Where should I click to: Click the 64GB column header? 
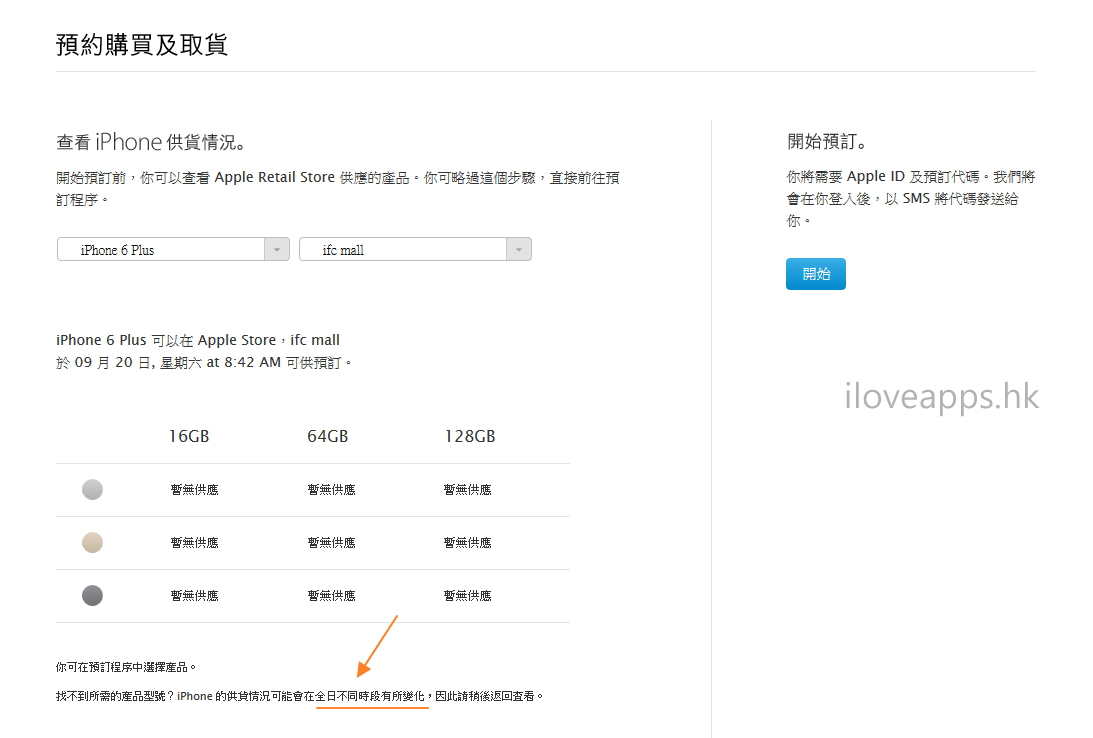[x=328, y=436]
